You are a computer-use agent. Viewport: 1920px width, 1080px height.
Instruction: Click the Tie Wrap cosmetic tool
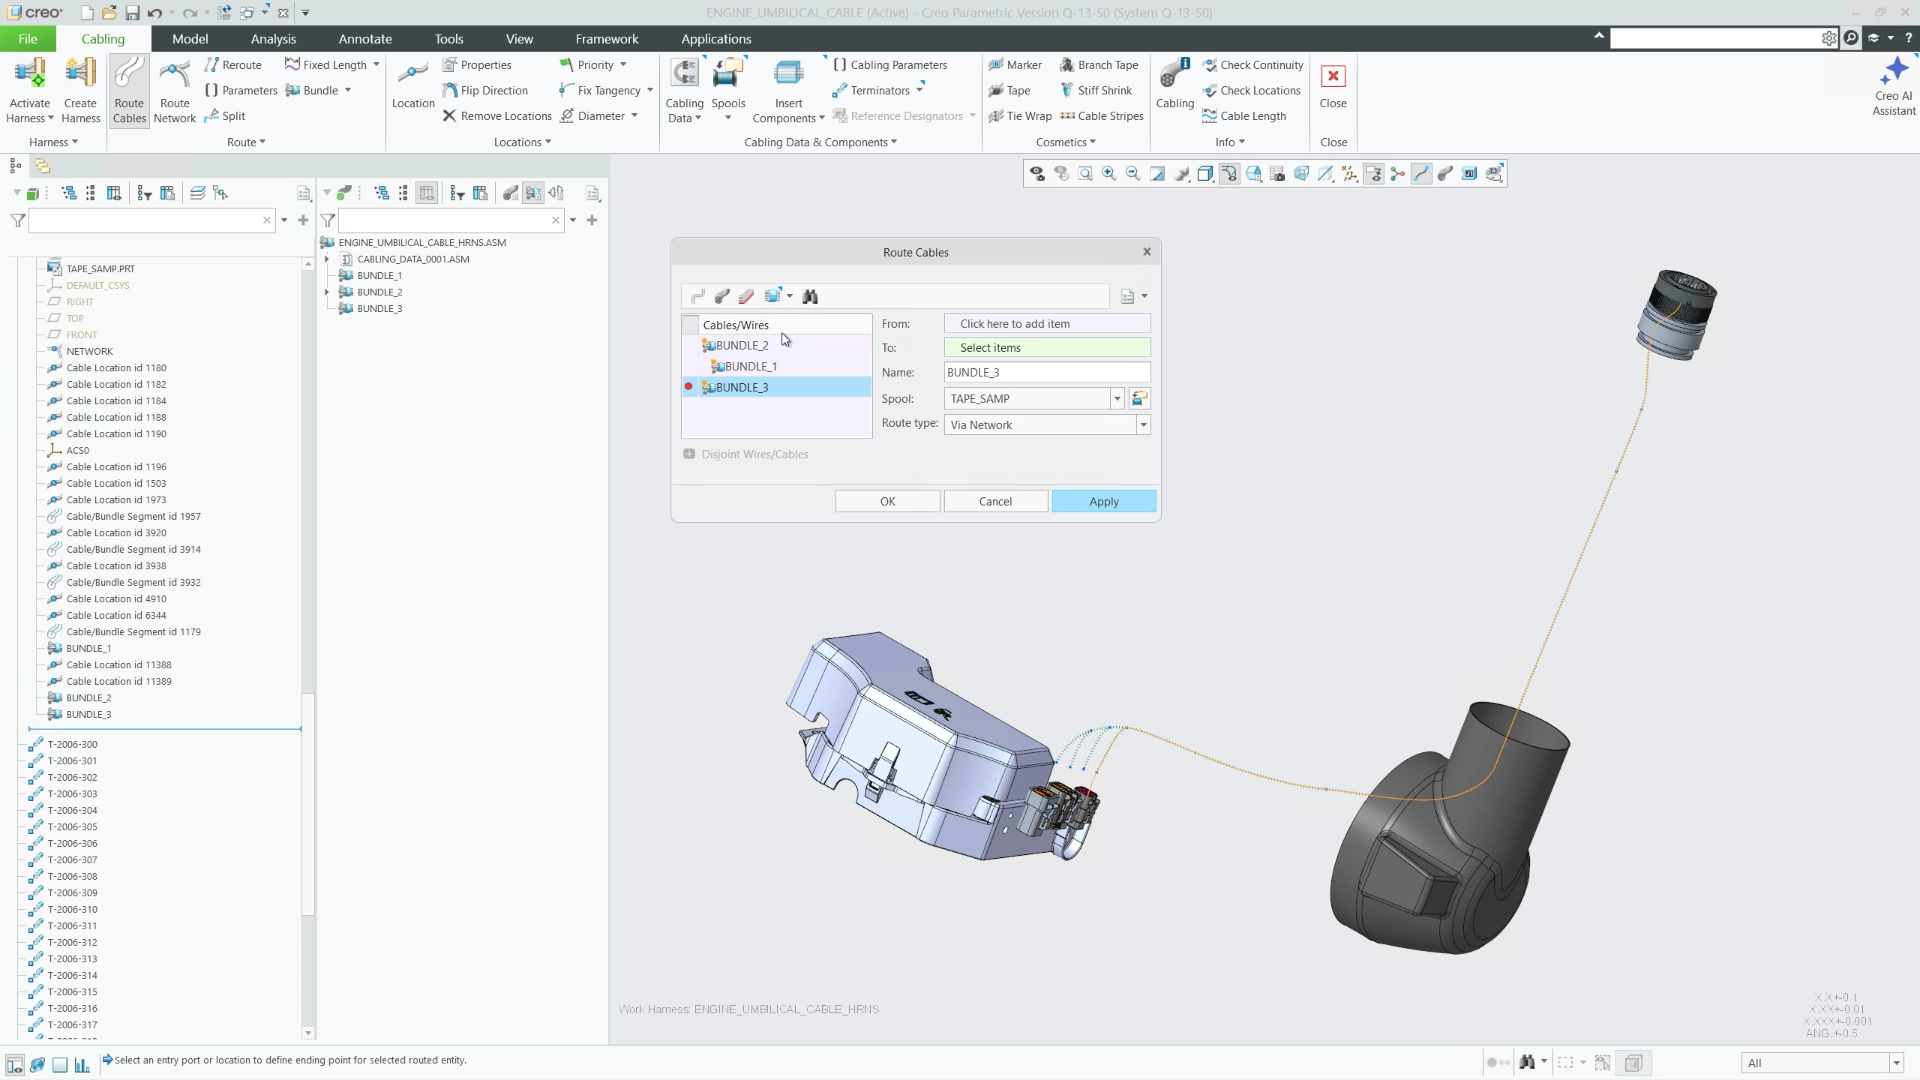pos(1020,116)
